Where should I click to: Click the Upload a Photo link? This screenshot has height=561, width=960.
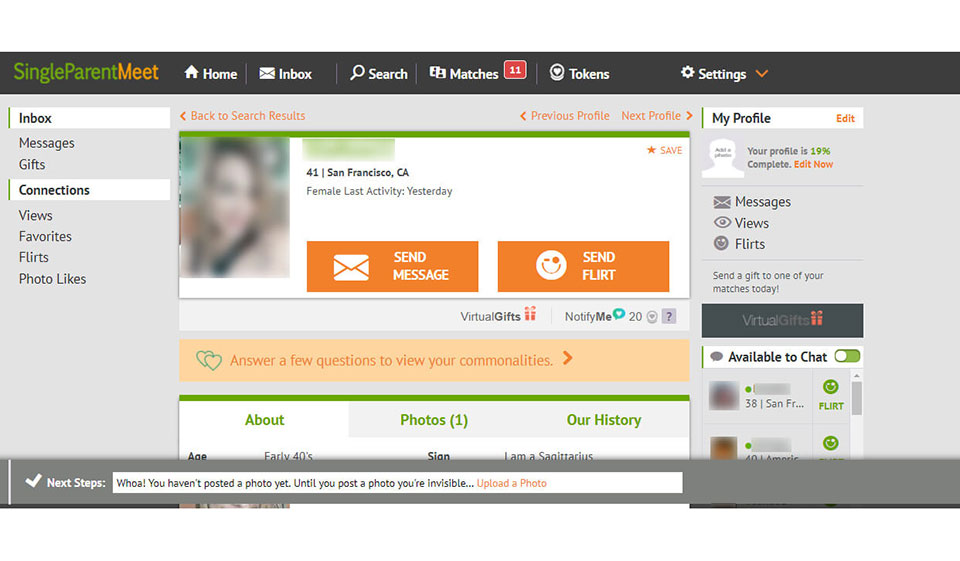[x=511, y=483]
